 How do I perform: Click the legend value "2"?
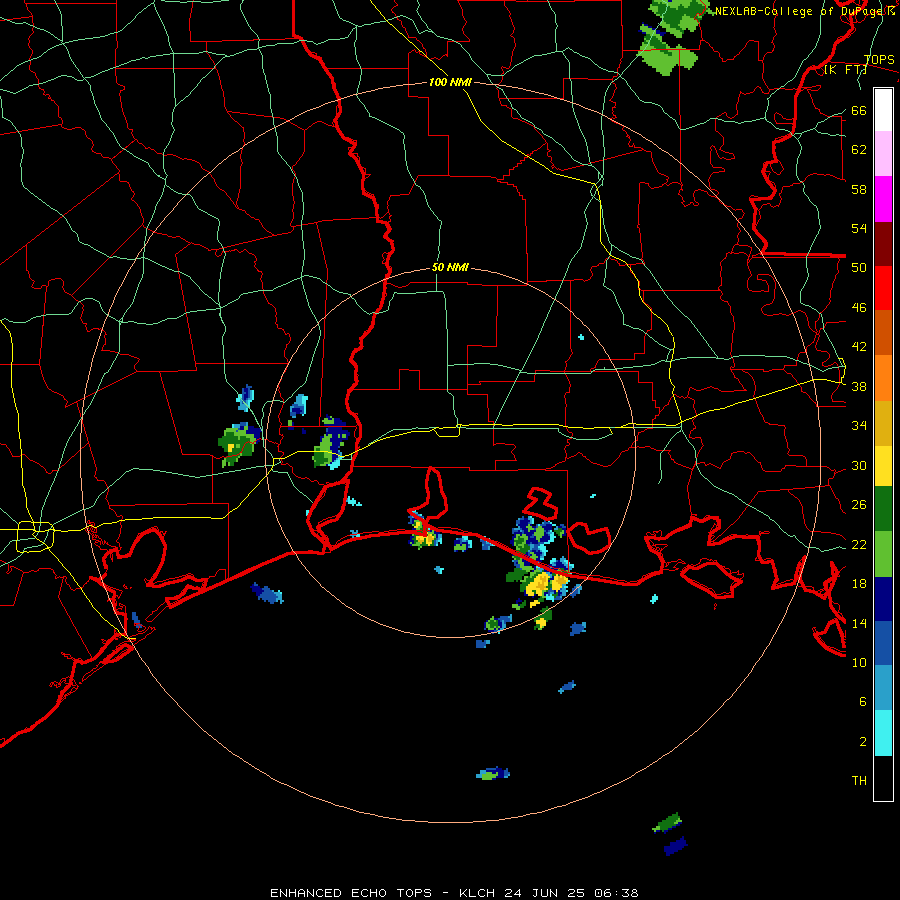click(x=863, y=742)
